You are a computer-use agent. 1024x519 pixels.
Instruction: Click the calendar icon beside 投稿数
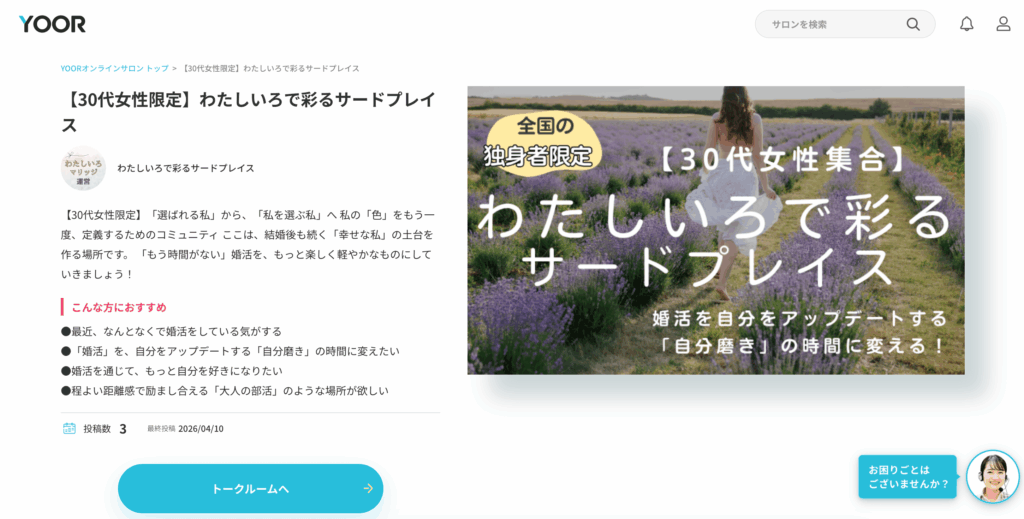click(69, 428)
